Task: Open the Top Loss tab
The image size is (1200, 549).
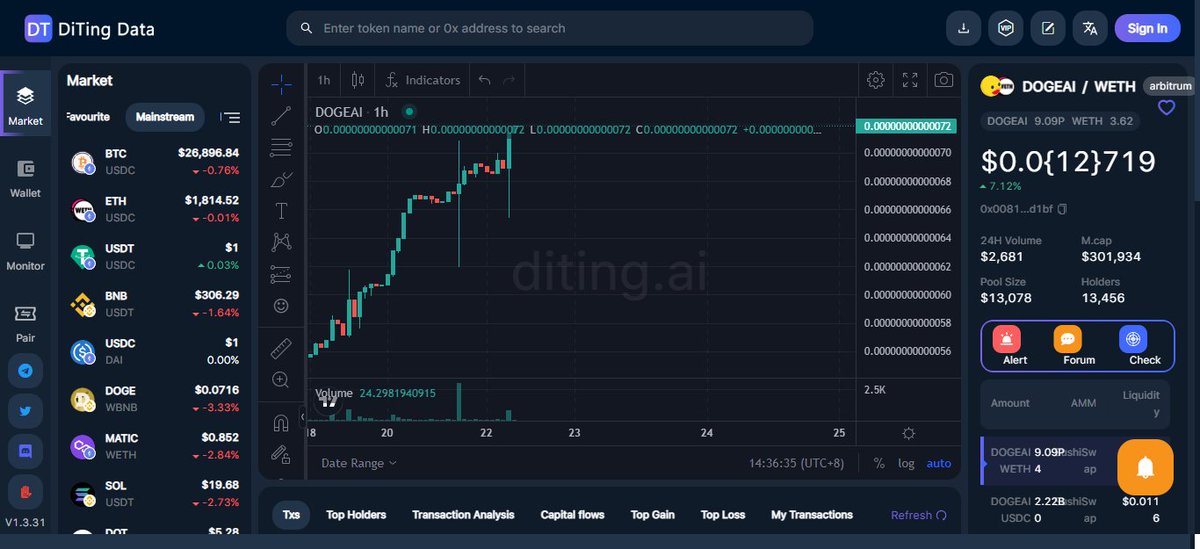Action: (723, 515)
